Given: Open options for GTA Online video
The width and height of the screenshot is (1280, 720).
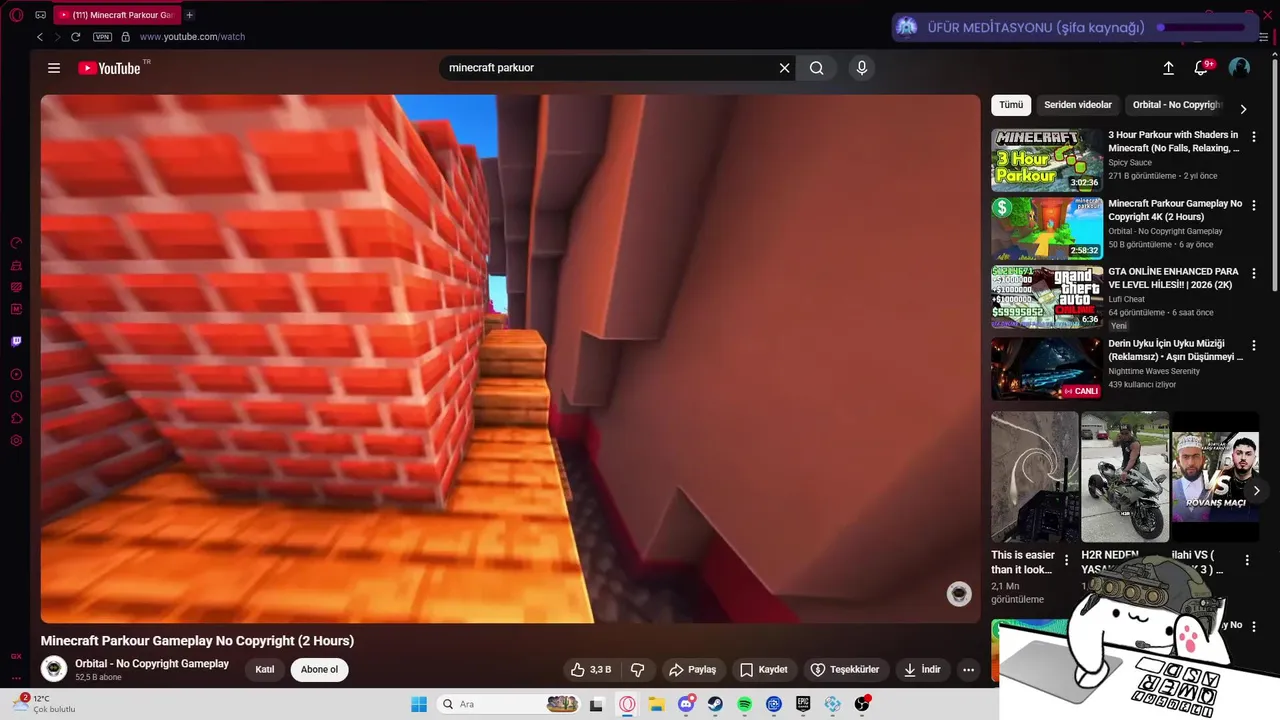Looking at the screenshot, I should point(1254,273).
